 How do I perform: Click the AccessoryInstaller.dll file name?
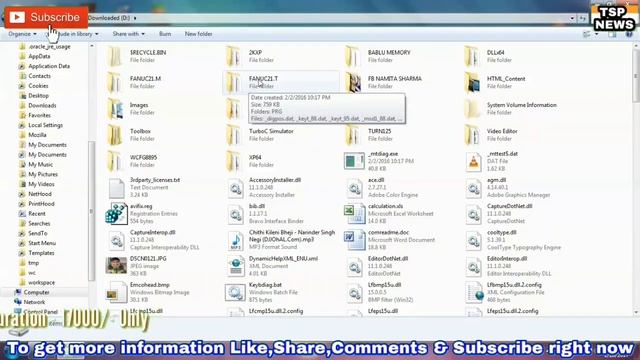275,180
